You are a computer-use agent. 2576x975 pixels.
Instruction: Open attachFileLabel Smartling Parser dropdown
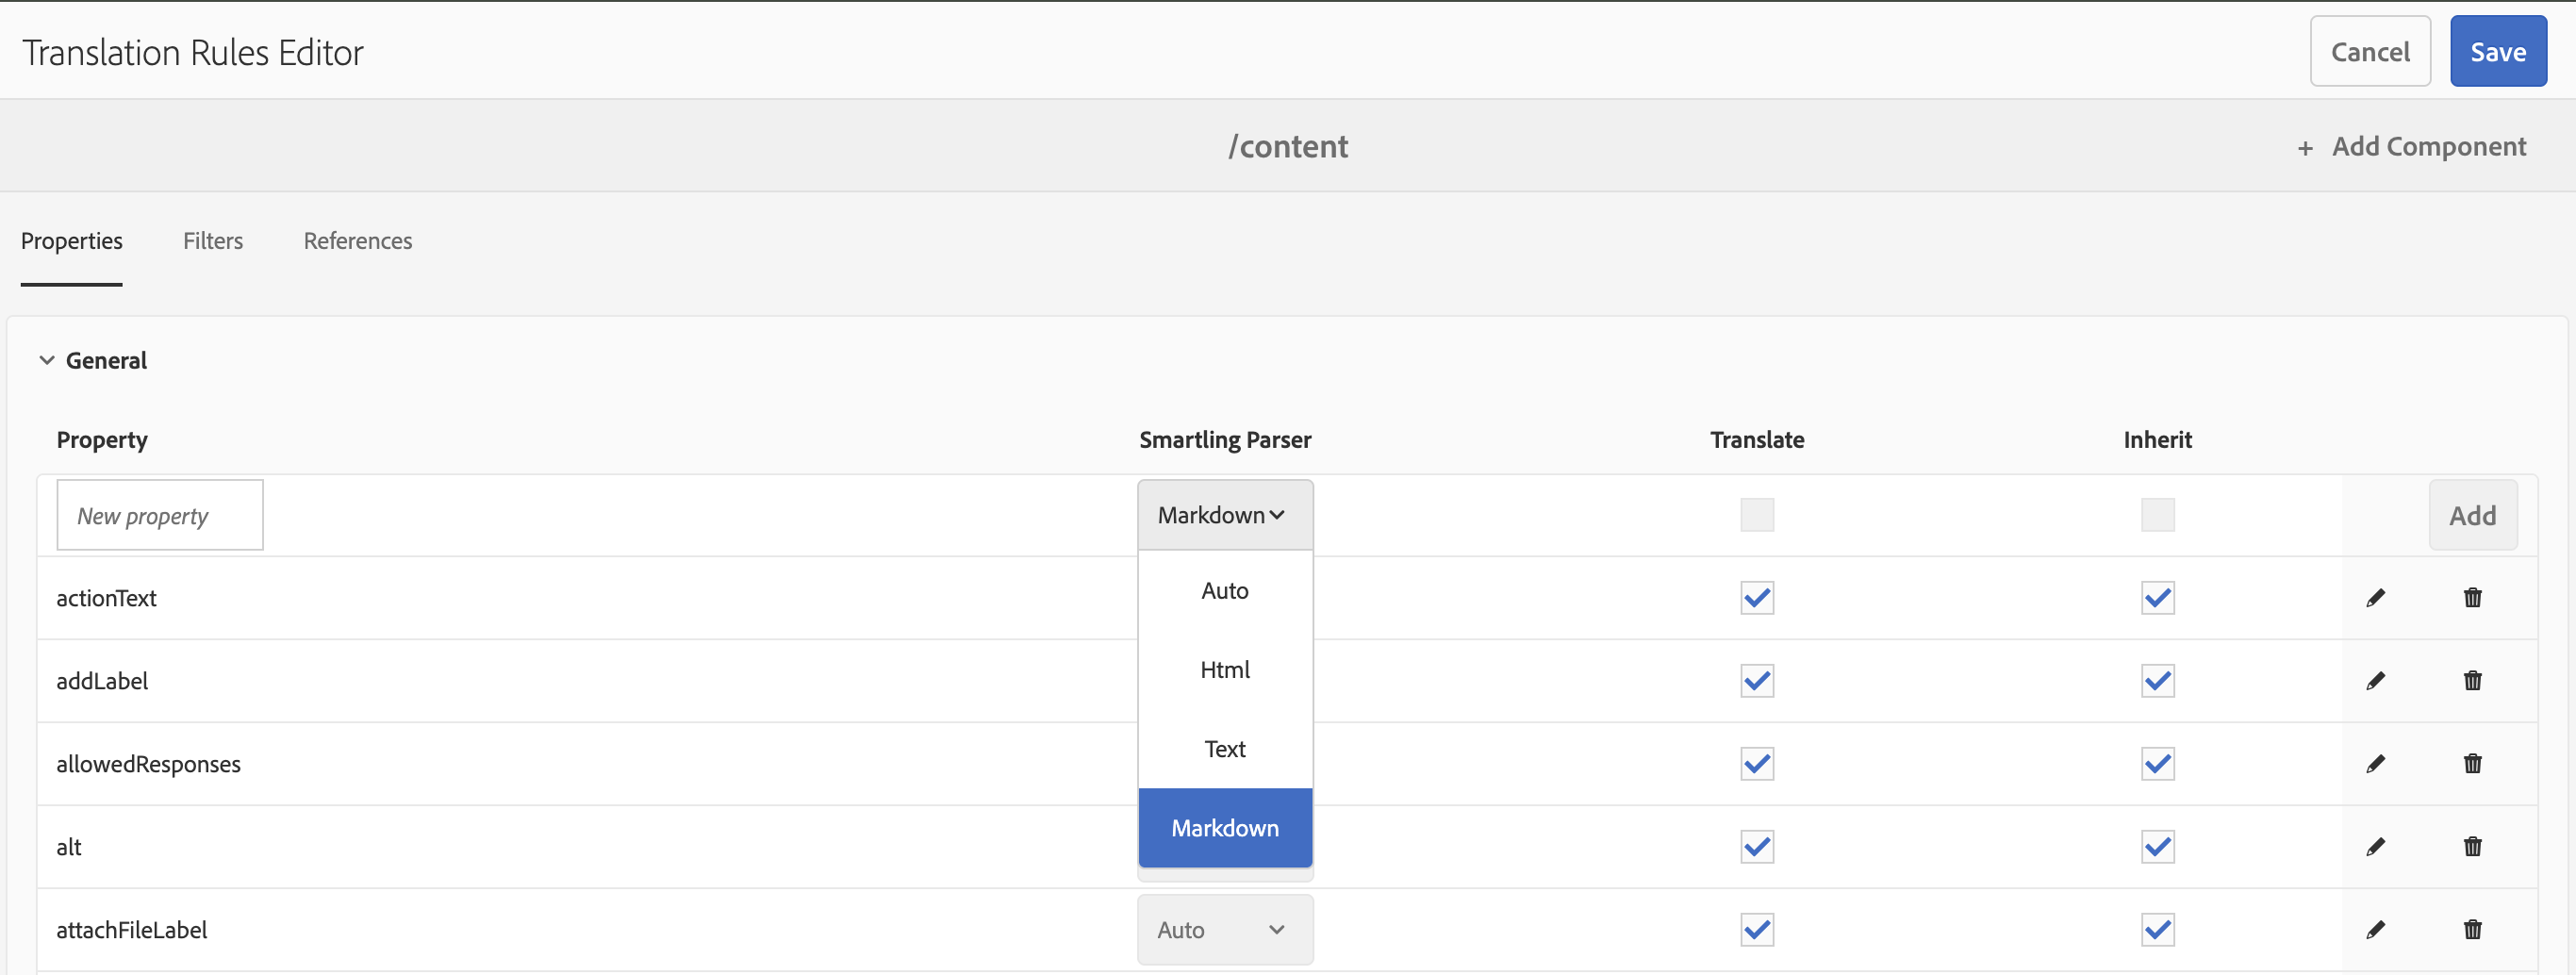[x=1224, y=930]
